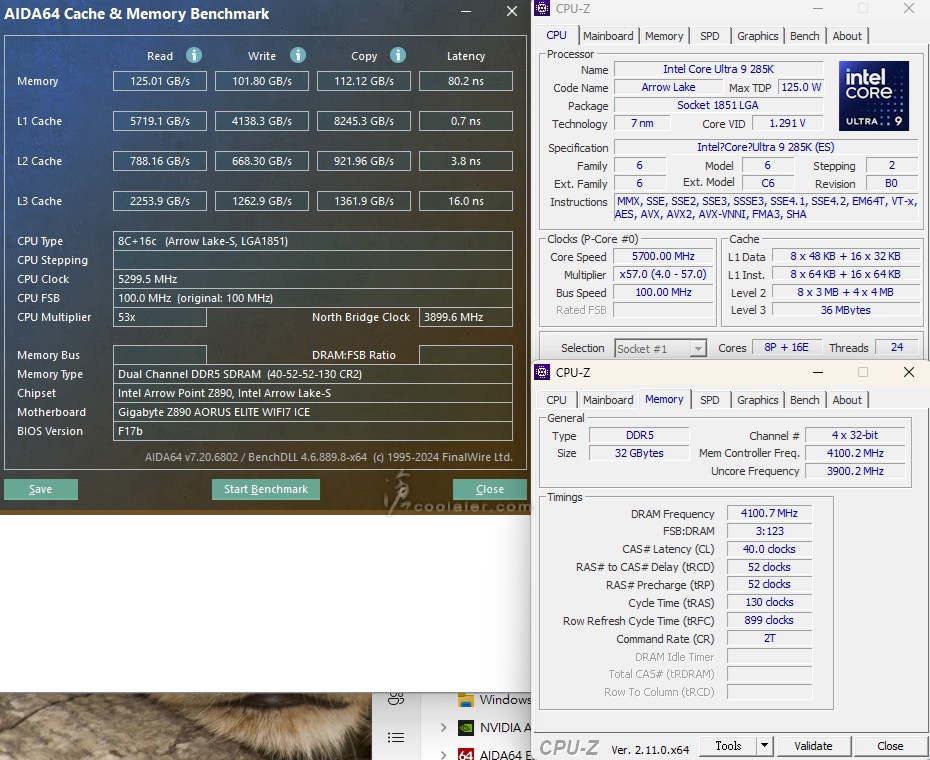This screenshot has width=930, height=760.
Task: Switch to CPU tab in lower CPU-Z window
Action: click(556, 400)
